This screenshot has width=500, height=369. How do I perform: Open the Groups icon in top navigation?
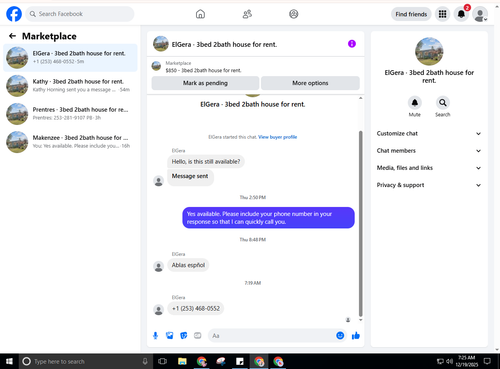coord(294,14)
